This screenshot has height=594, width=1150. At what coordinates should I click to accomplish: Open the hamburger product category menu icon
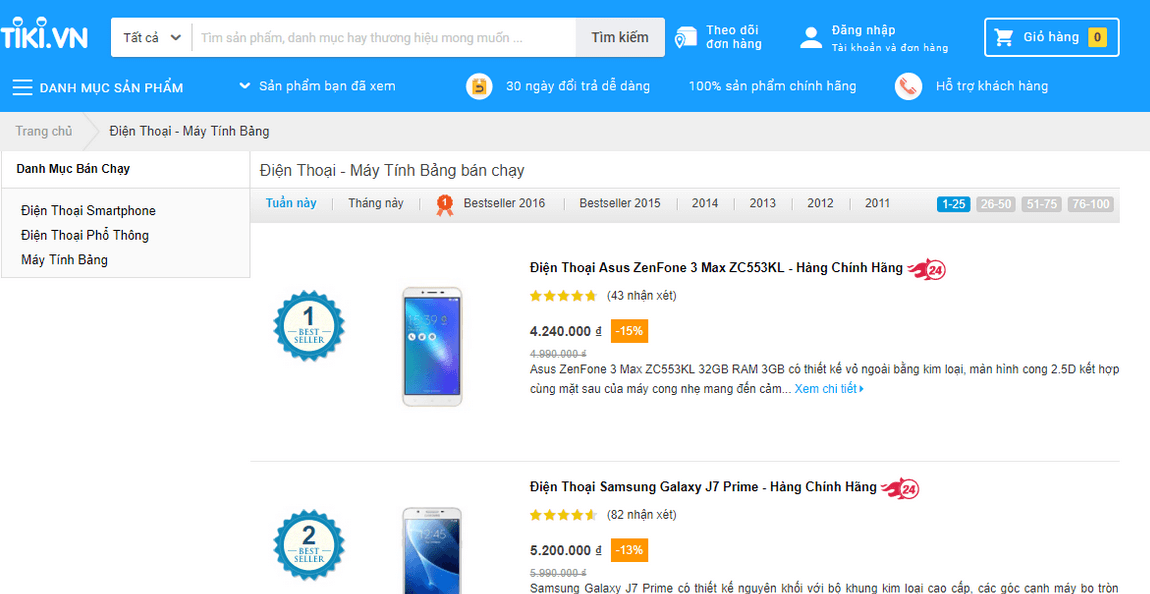22,87
